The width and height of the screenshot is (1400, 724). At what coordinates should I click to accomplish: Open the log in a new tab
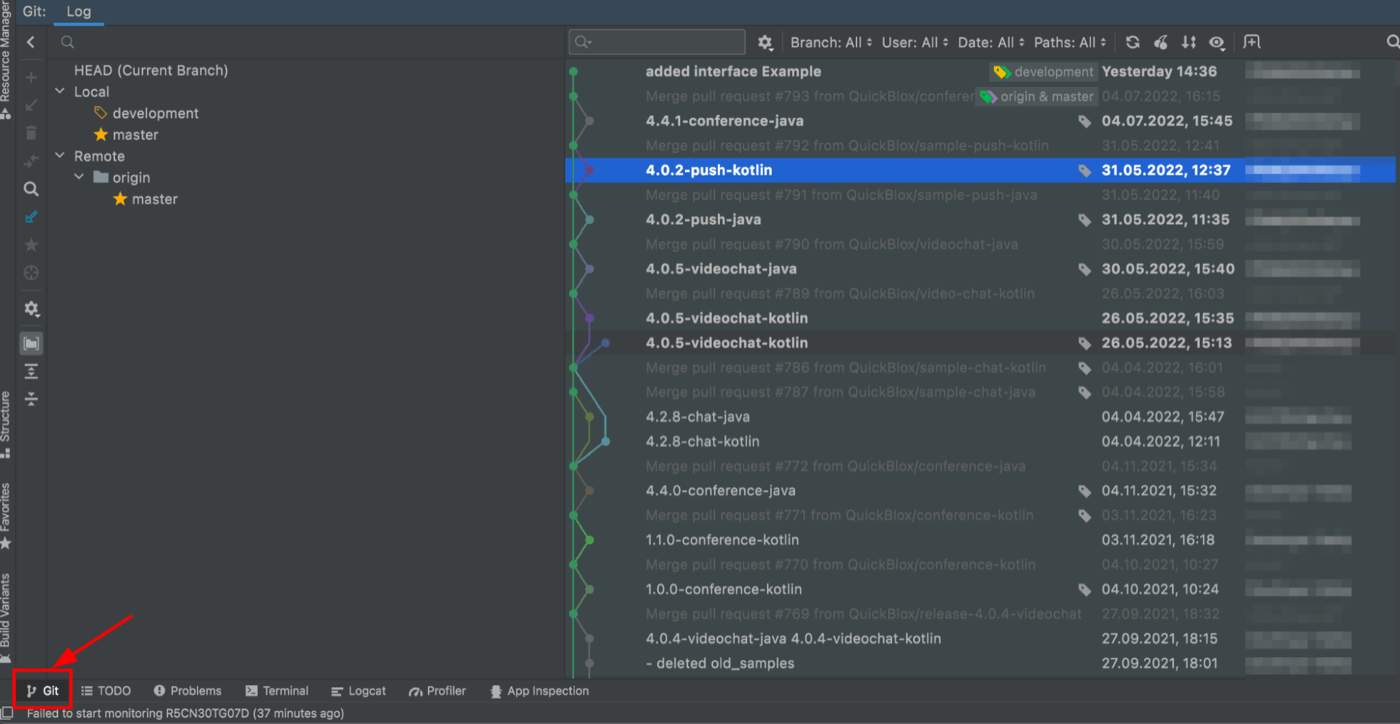pos(1252,42)
